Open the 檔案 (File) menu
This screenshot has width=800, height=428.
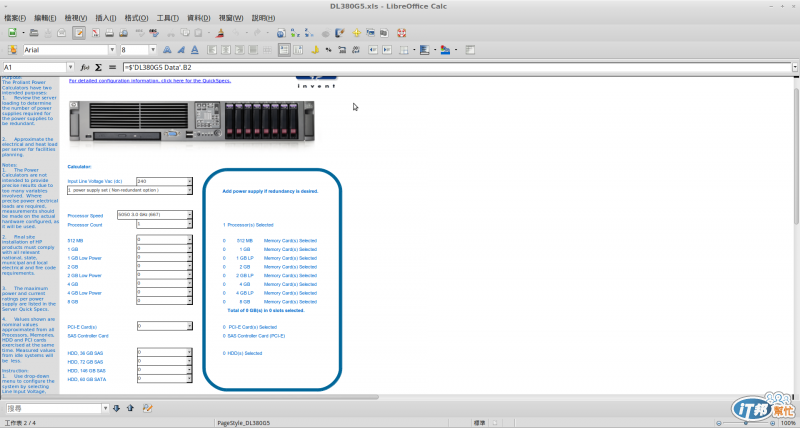point(15,18)
